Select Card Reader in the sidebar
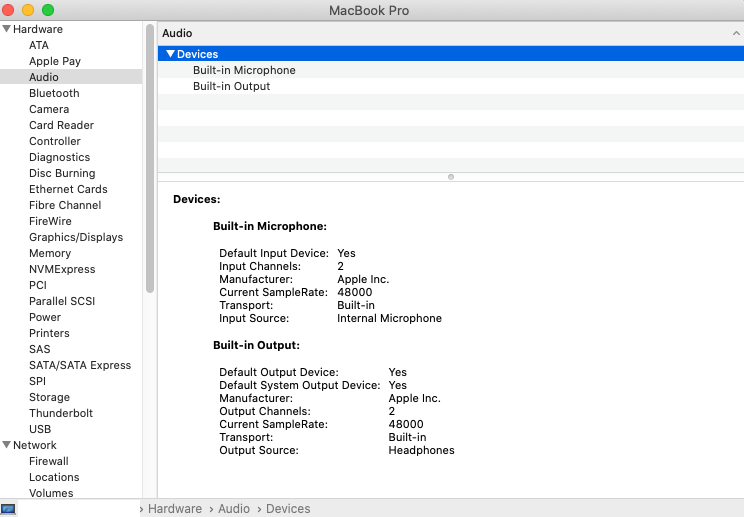744x517 pixels. (x=61, y=125)
